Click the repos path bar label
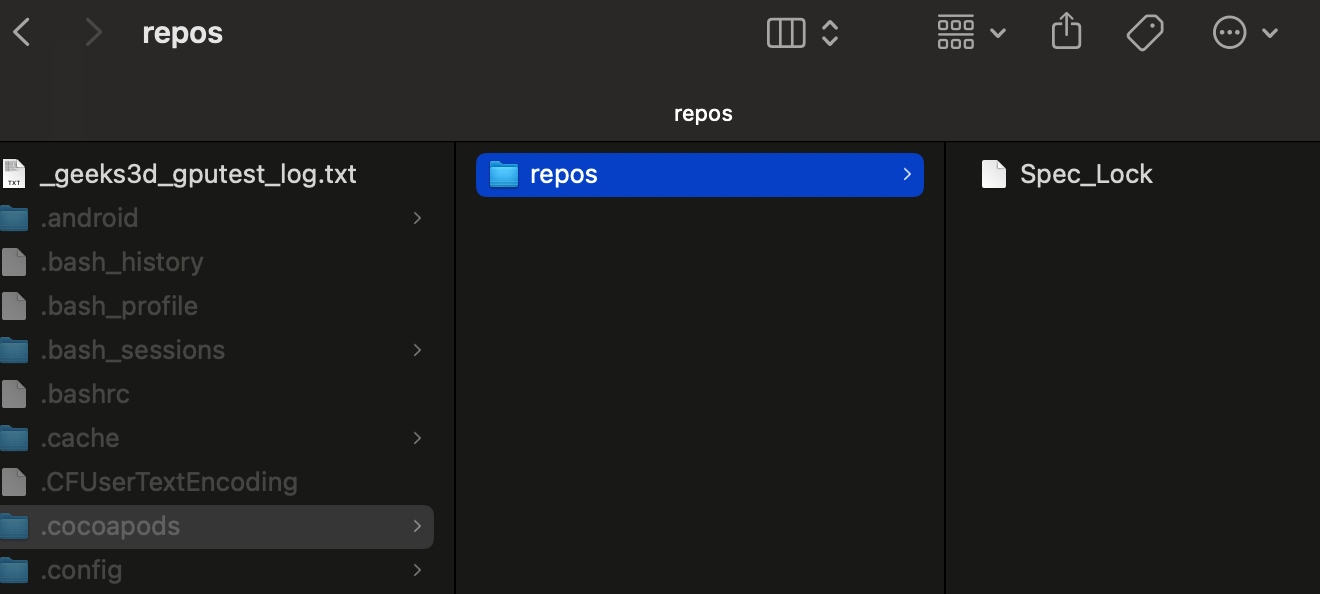 click(x=703, y=113)
